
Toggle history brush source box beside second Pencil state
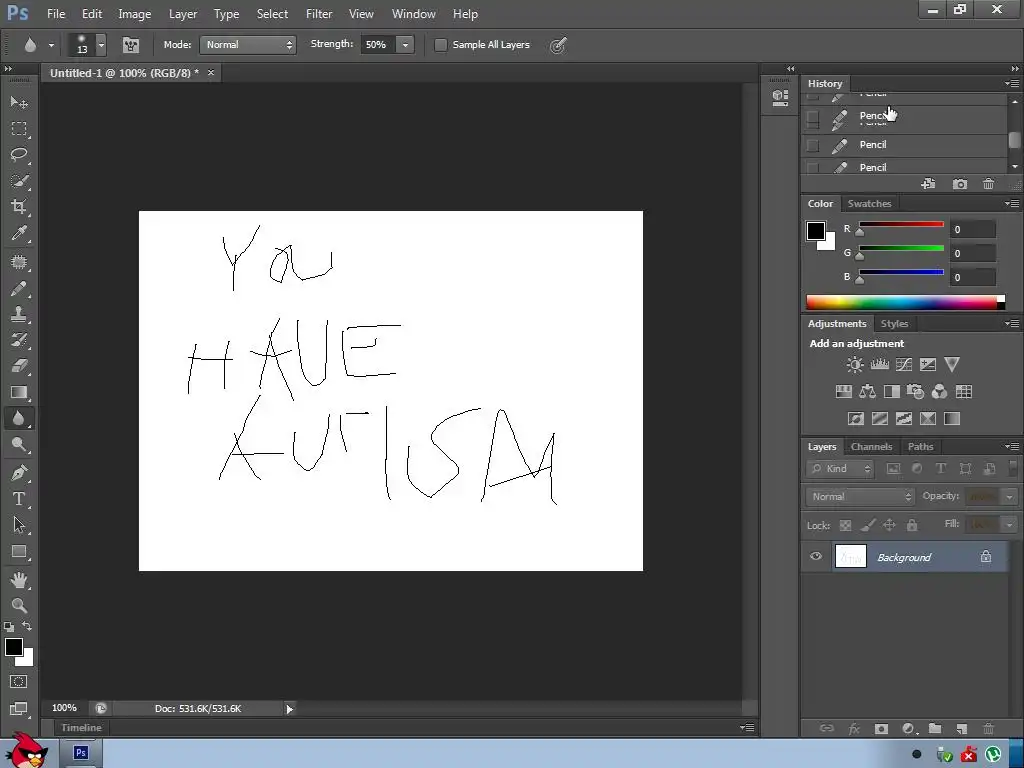[812, 118]
